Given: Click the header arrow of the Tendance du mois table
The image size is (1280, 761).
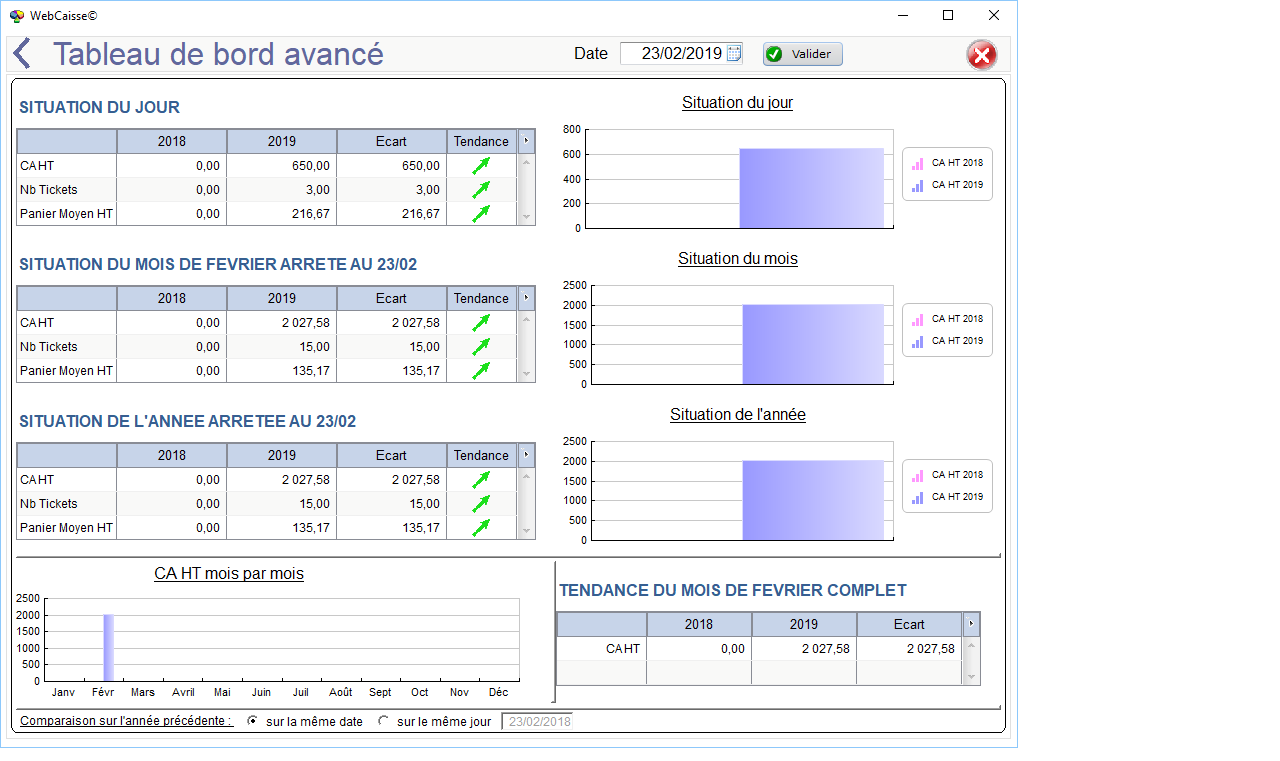Looking at the screenshot, I should 969,624.
